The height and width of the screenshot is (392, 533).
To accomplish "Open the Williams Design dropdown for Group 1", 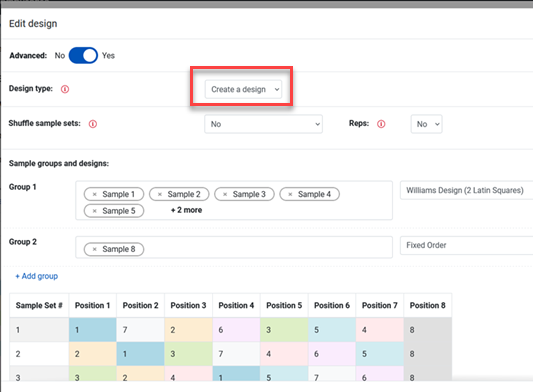I will click(466, 190).
